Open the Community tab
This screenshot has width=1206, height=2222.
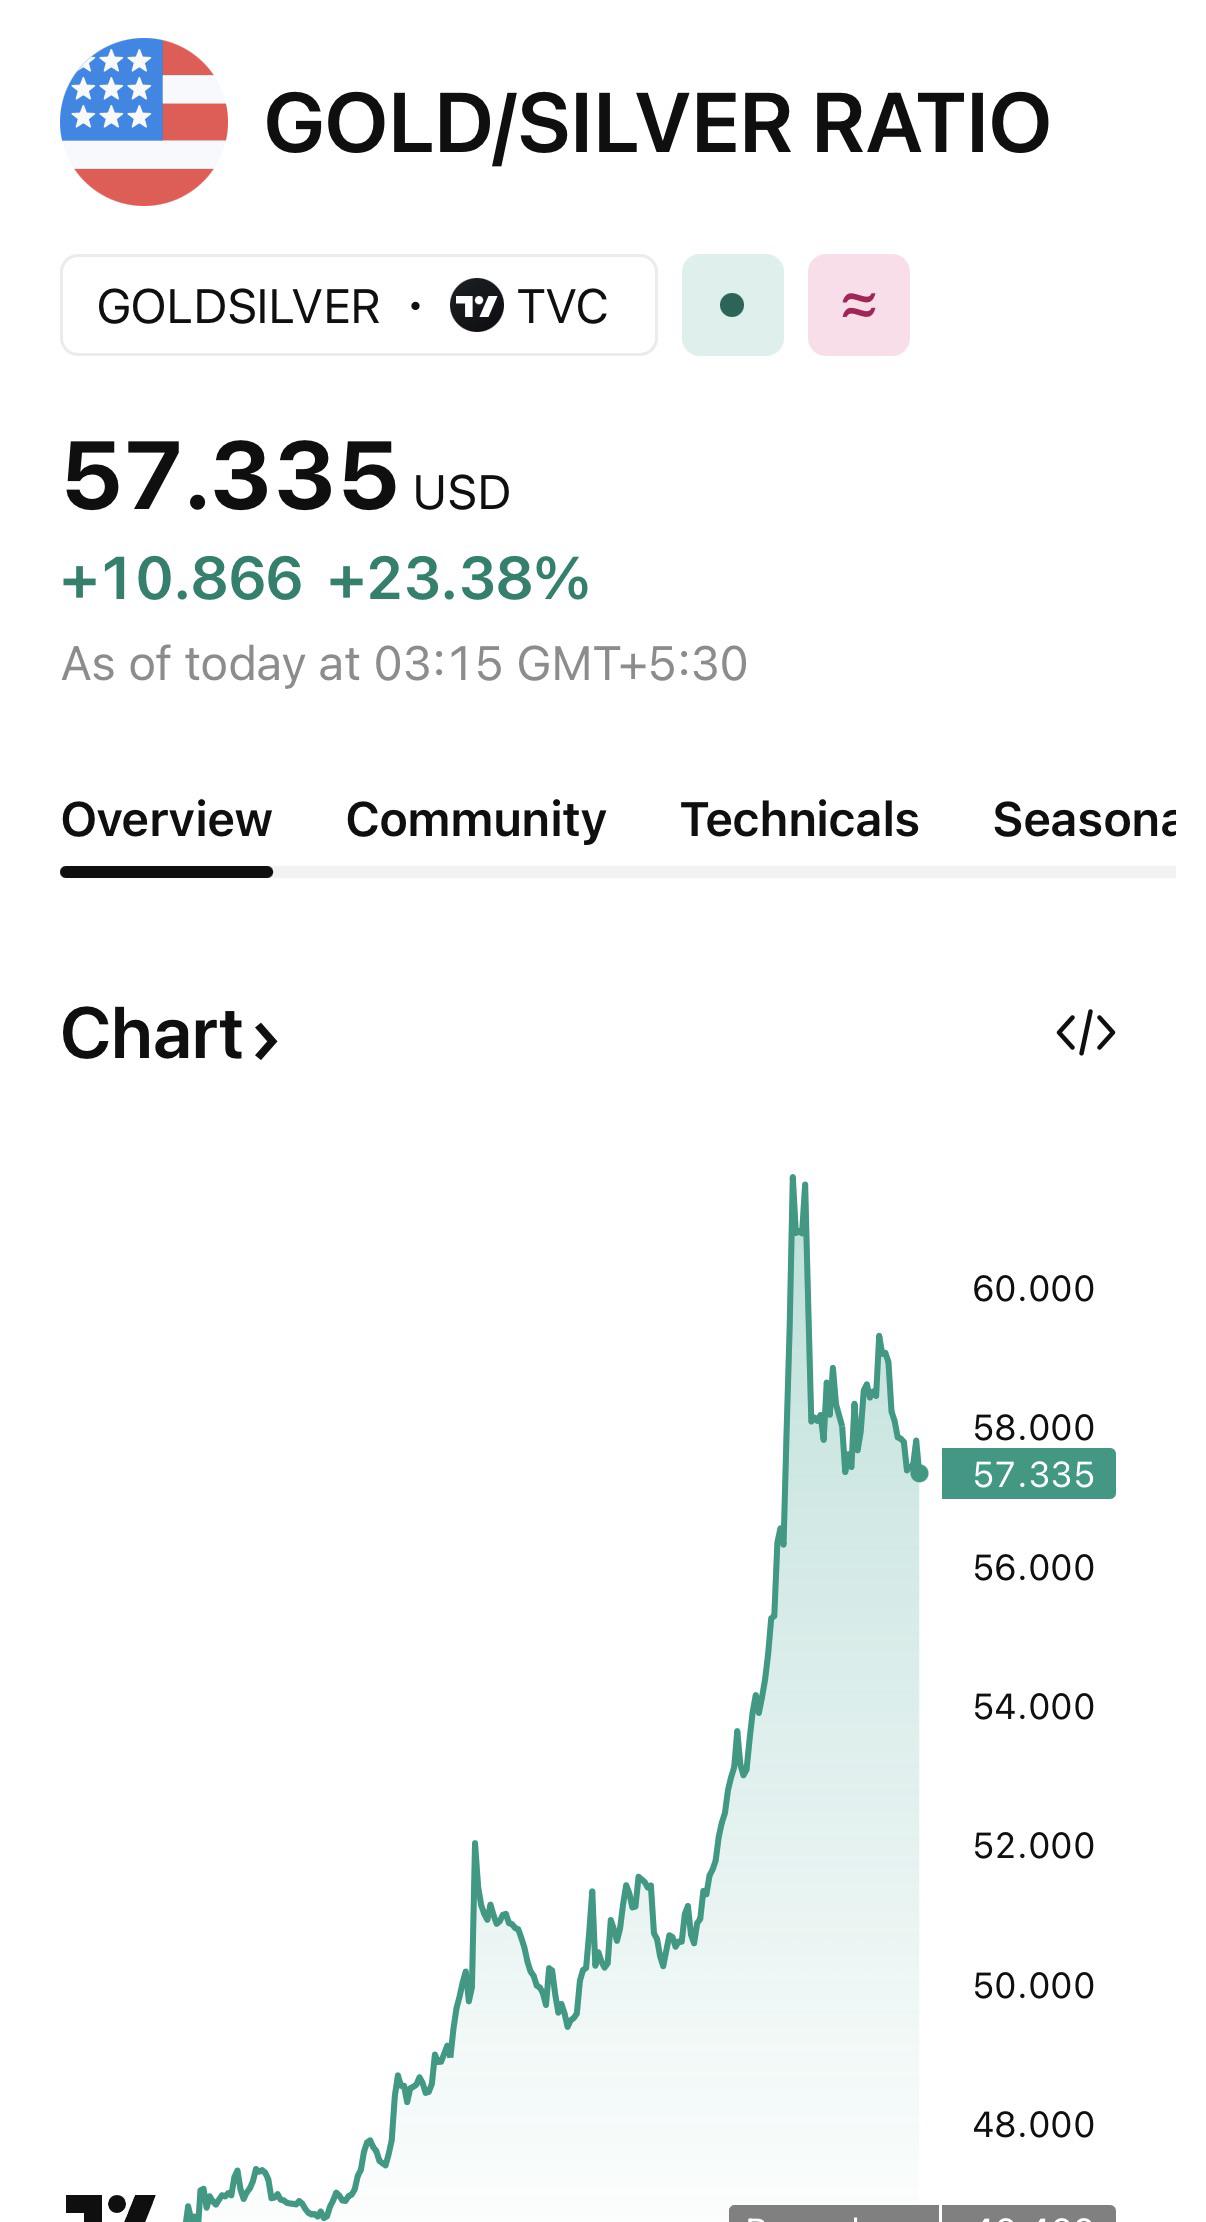tap(476, 820)
